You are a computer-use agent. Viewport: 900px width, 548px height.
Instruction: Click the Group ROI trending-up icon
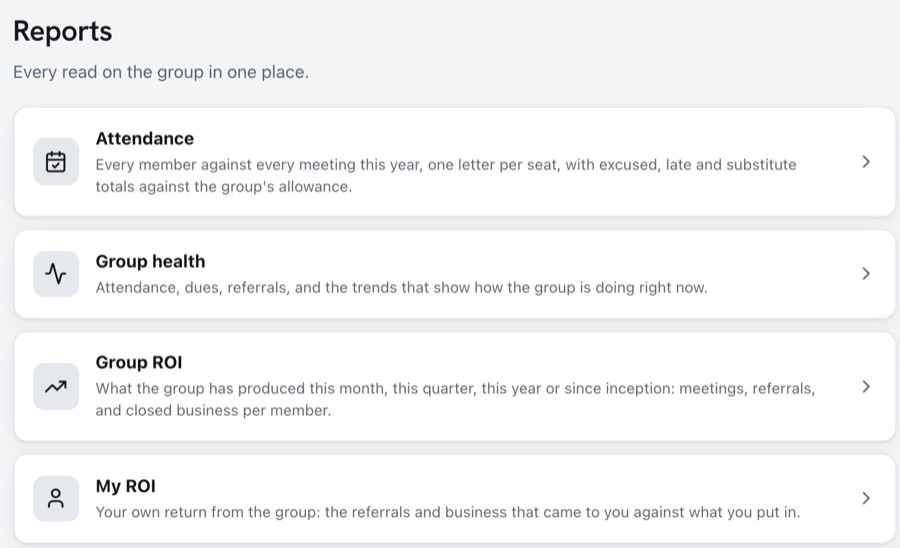click(x=56, y=386)
